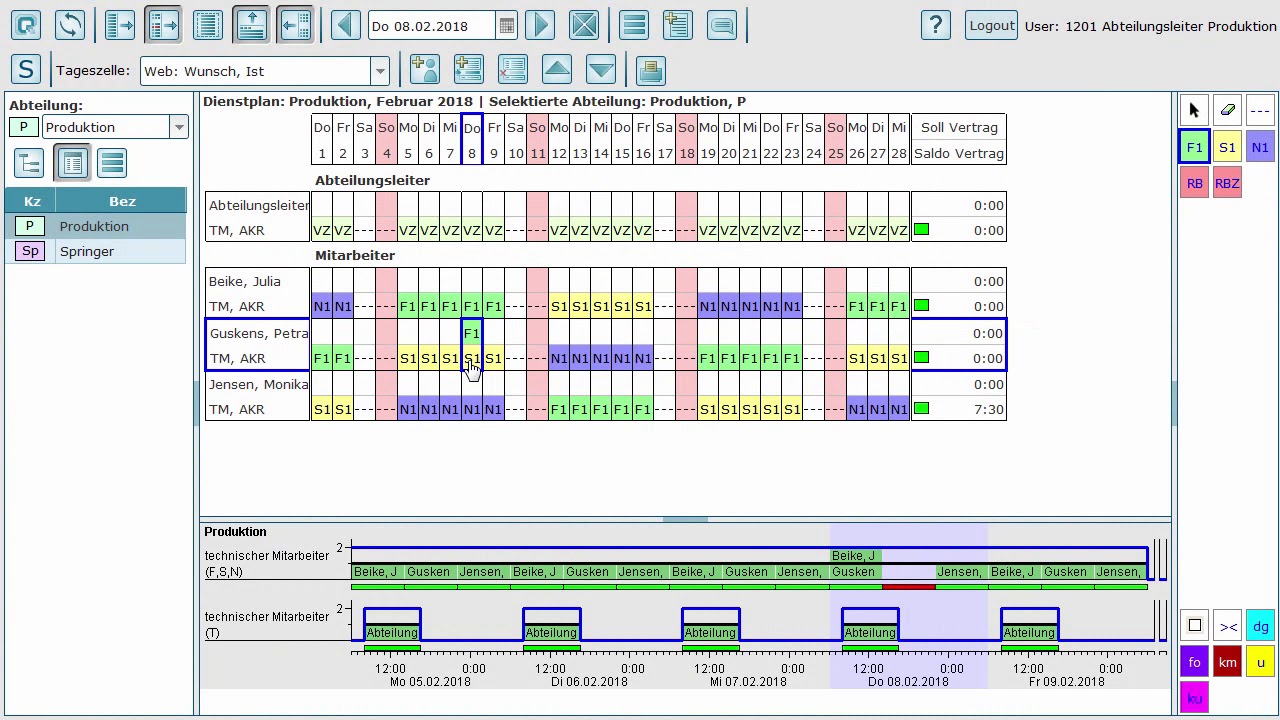Viewport: 1280px width, 720px height.
Task: Go to previous day with left arrow
Action: [346, 25]
